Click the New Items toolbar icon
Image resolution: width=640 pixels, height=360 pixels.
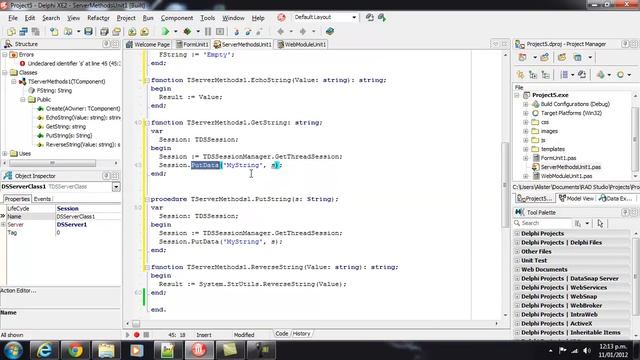tap(54, 31)
